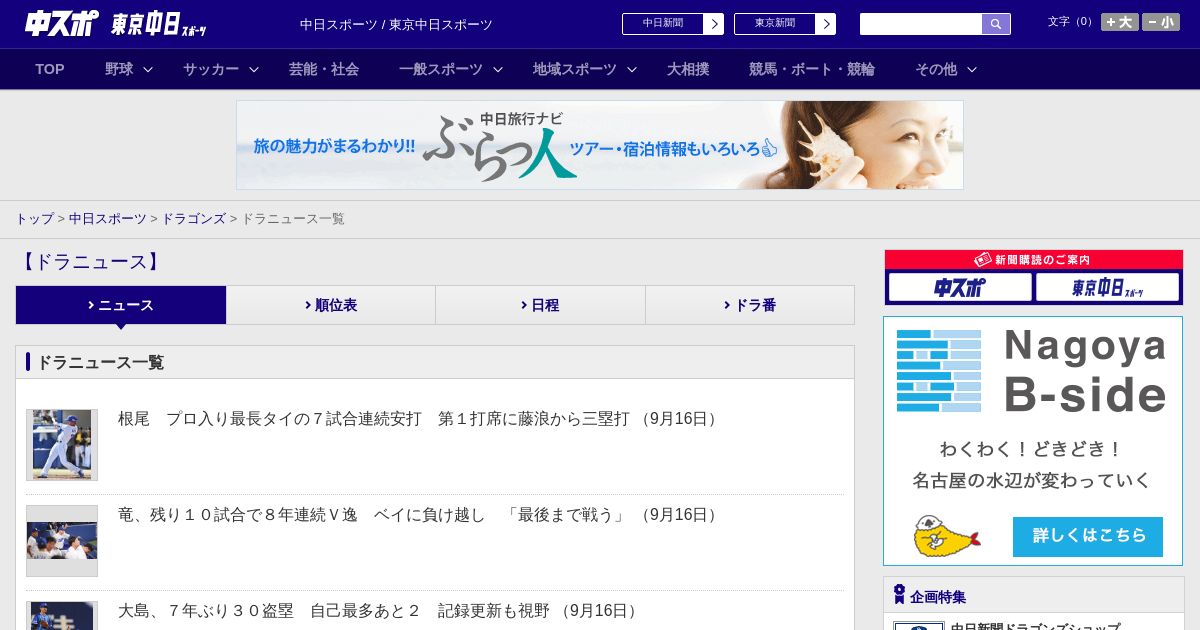Select the ニュース tab
This screenshot has height=630, width=1200.
coord(121,305)
